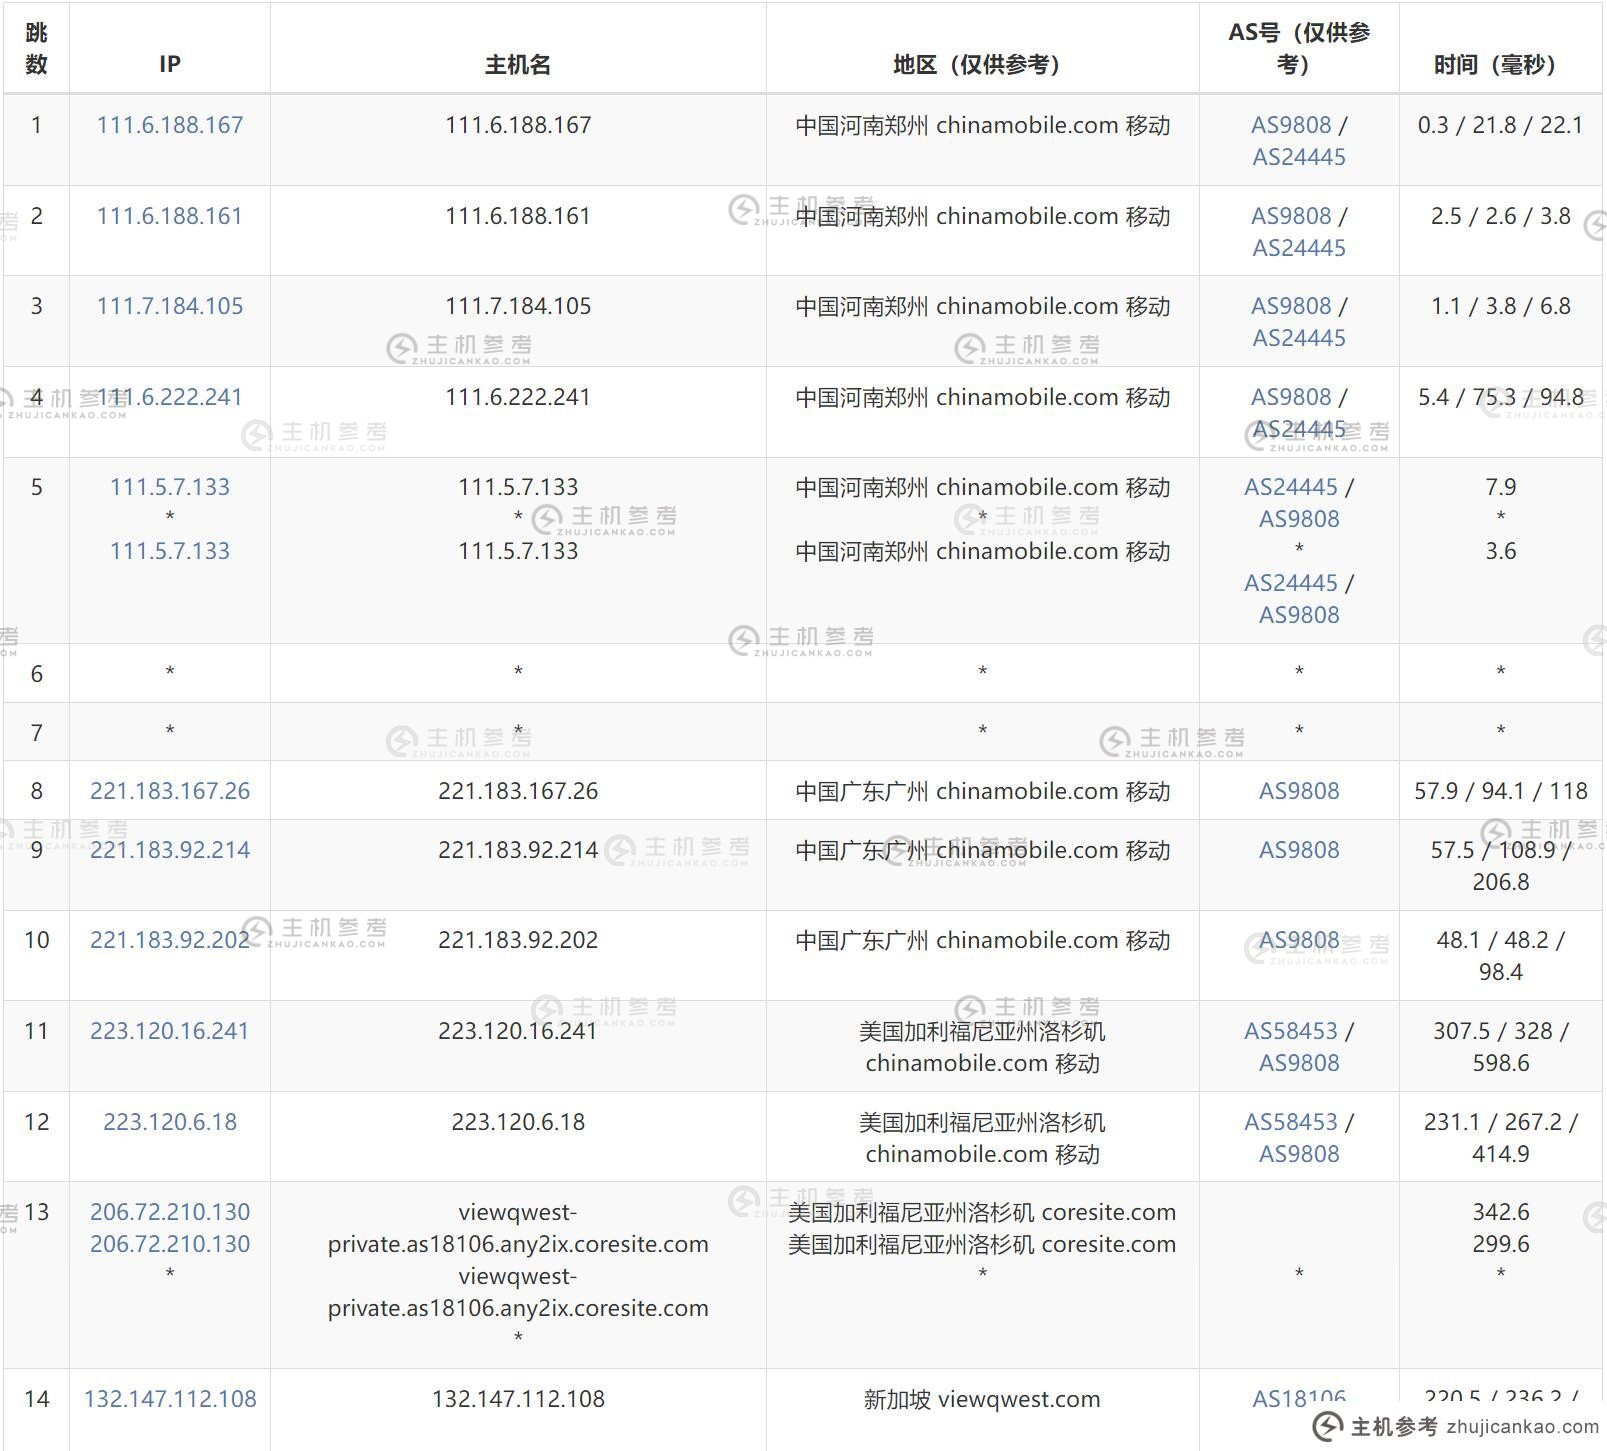Open IP link 132.147.112.108 in IP column
The image size is (1607, 1451).
170,1399
